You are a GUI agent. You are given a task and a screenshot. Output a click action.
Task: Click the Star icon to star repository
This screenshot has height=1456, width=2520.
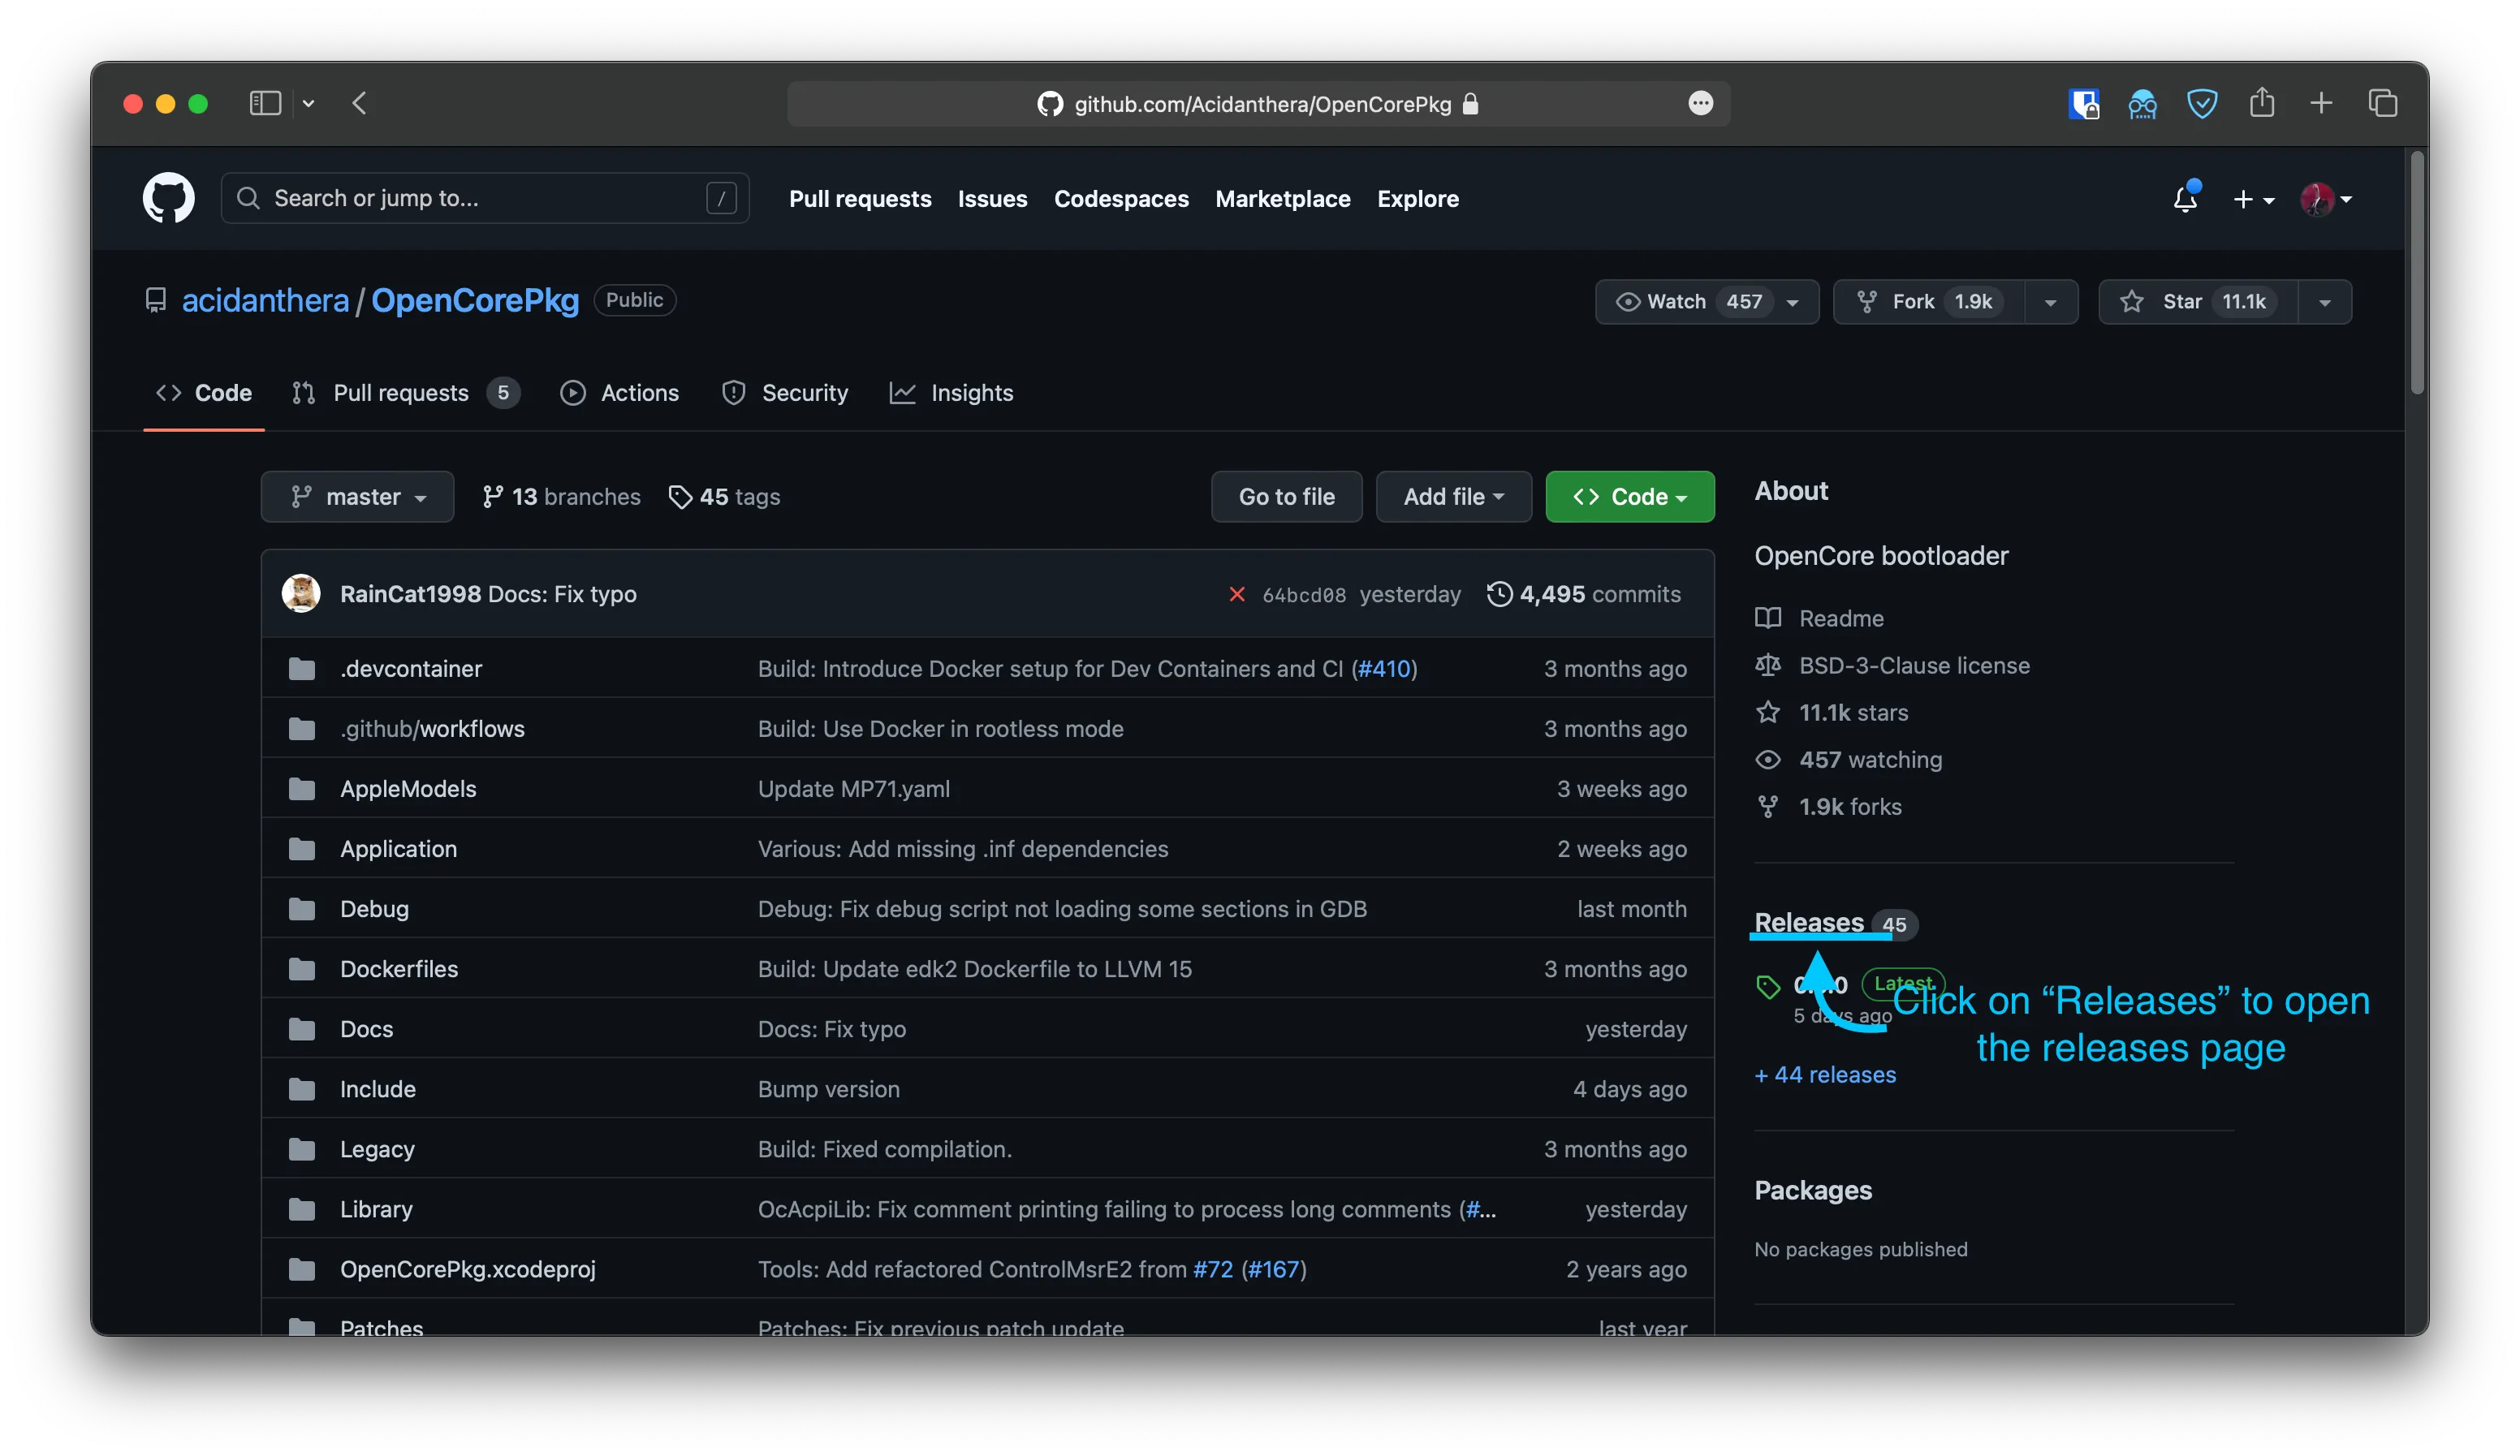click(2134, 299)
